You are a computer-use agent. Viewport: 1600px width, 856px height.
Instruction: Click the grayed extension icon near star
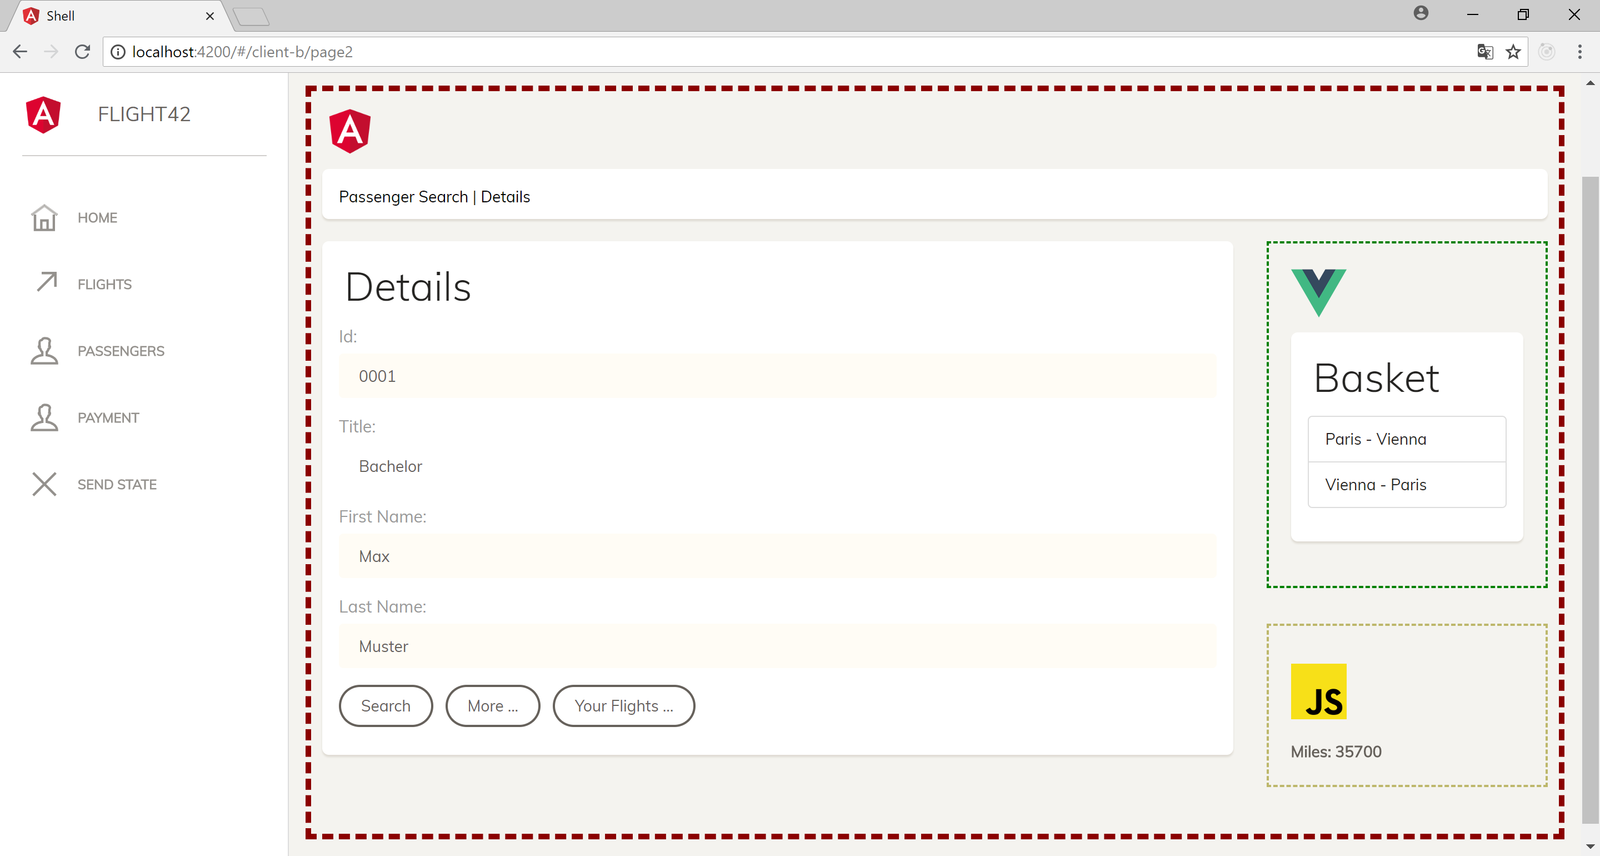pyautogui.click(x=1547, y=52)
